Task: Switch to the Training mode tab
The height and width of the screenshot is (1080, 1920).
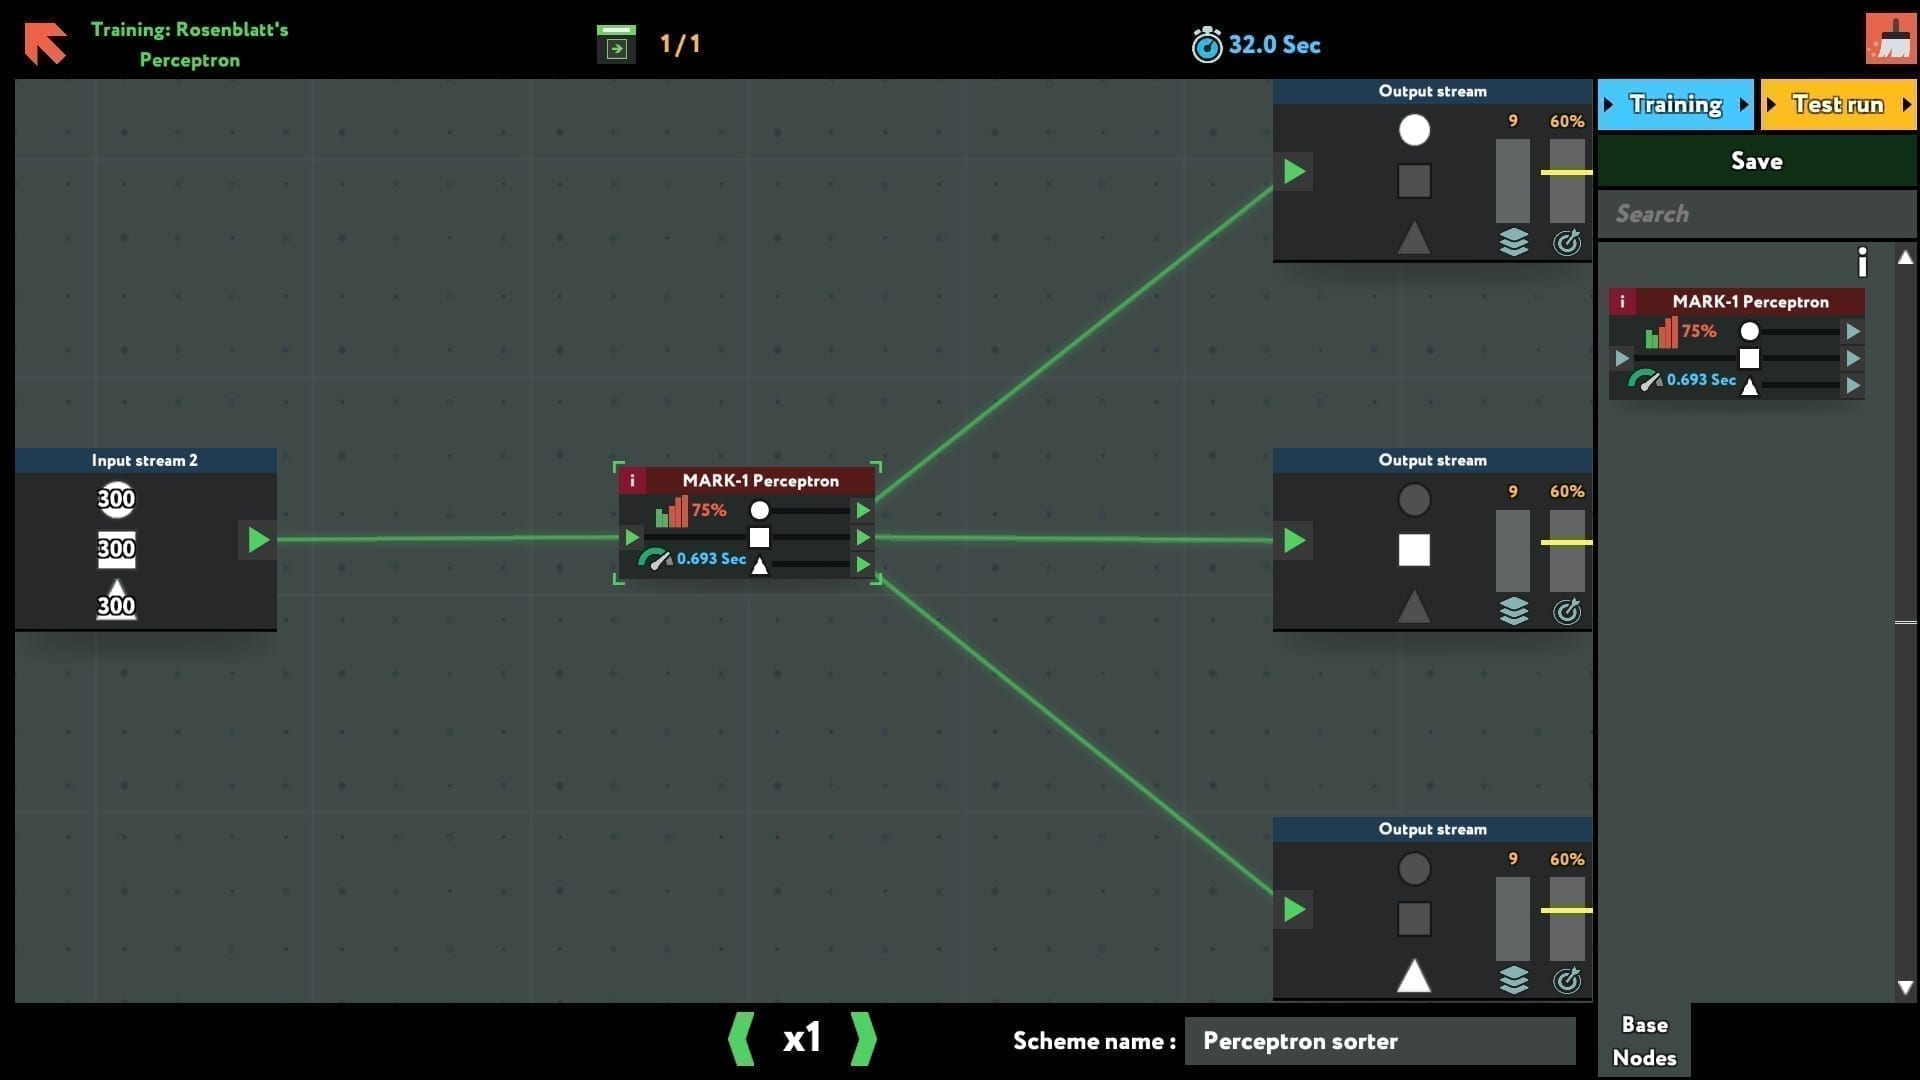Action: 1675,105
